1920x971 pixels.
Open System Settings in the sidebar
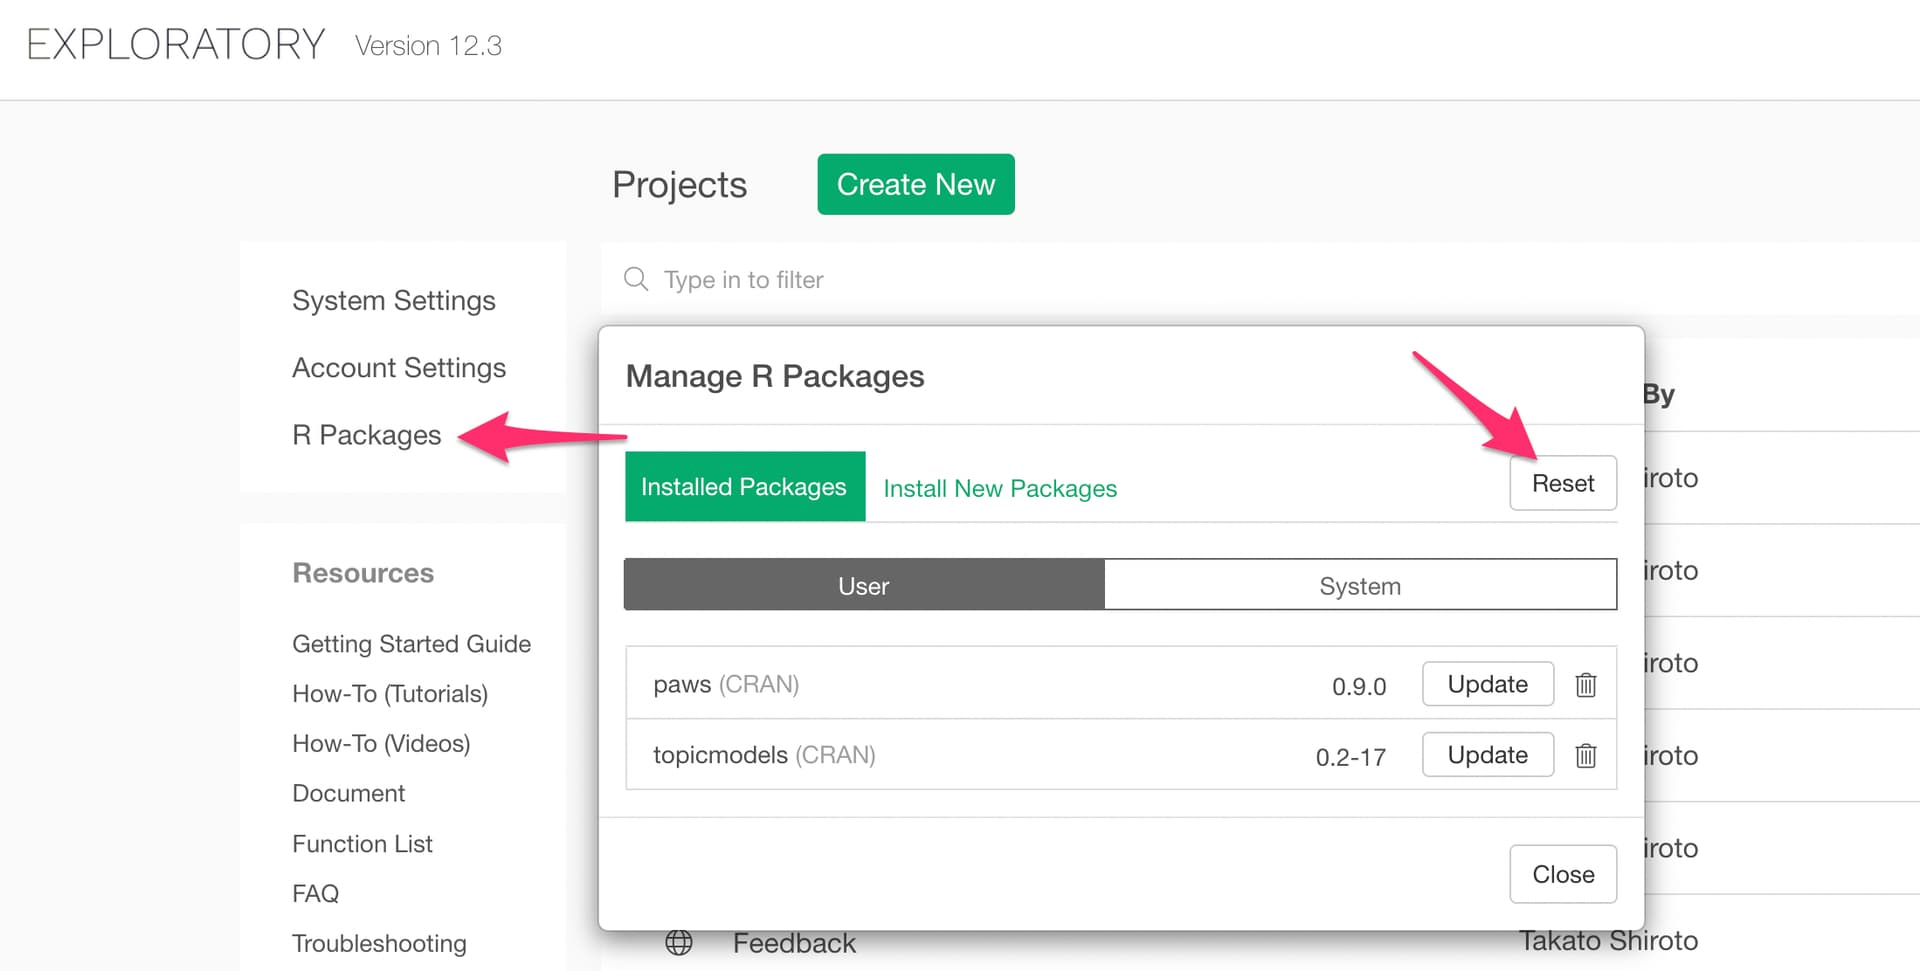click(394, 300)
